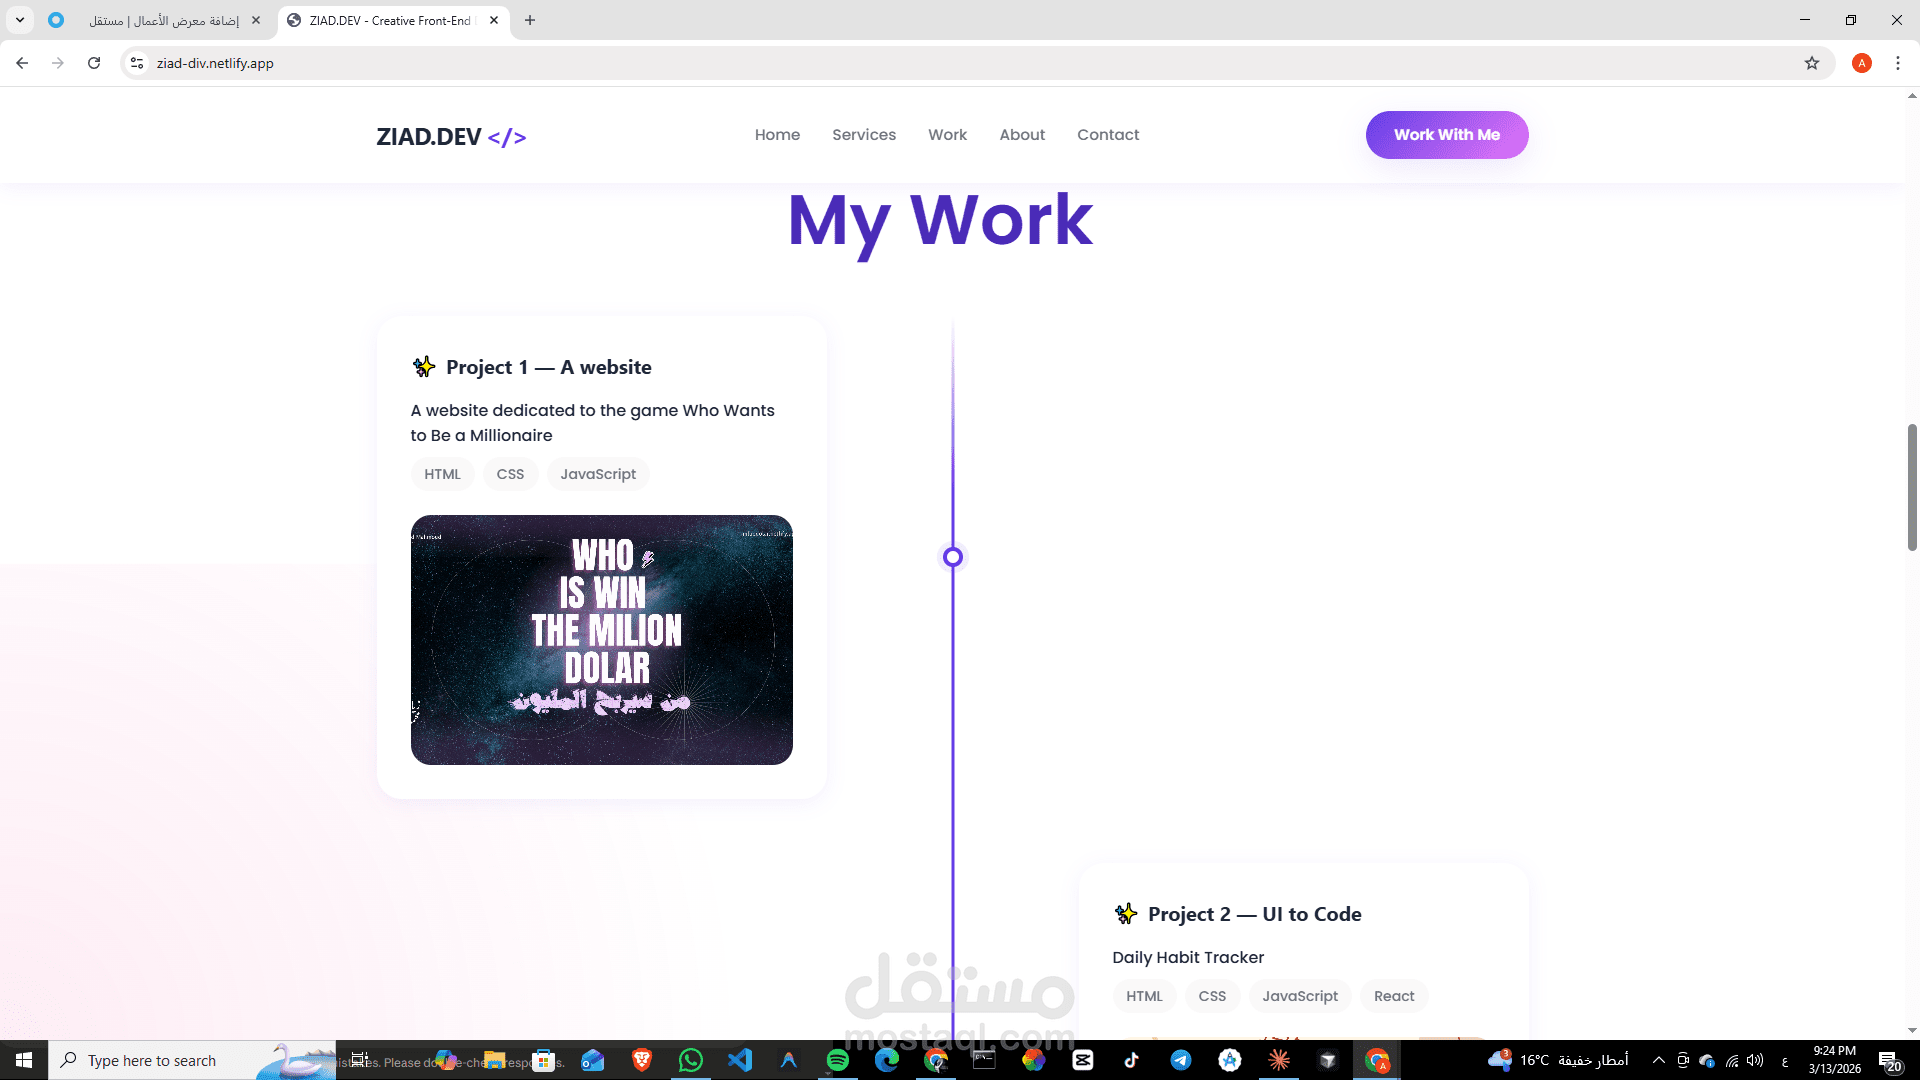Open the Chrome profile avatar
The height and width of the screenshot is (1080, 1920).
pyautogui.click(x=1861, y=63)
